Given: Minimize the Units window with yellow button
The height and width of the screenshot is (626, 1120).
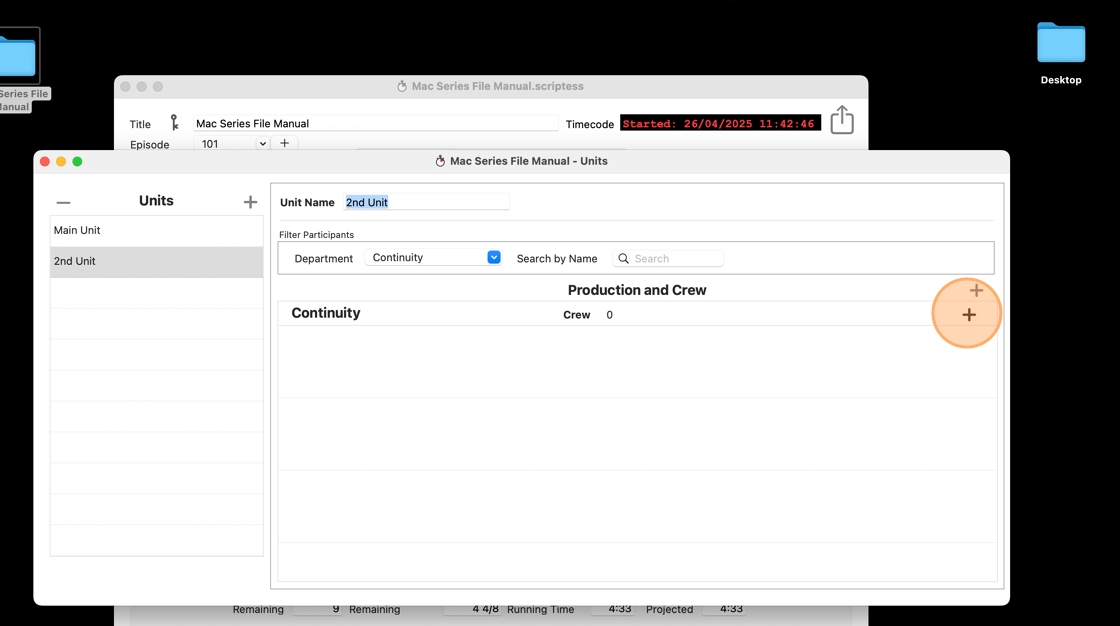Looking at the screenshot, I should 61,162.
